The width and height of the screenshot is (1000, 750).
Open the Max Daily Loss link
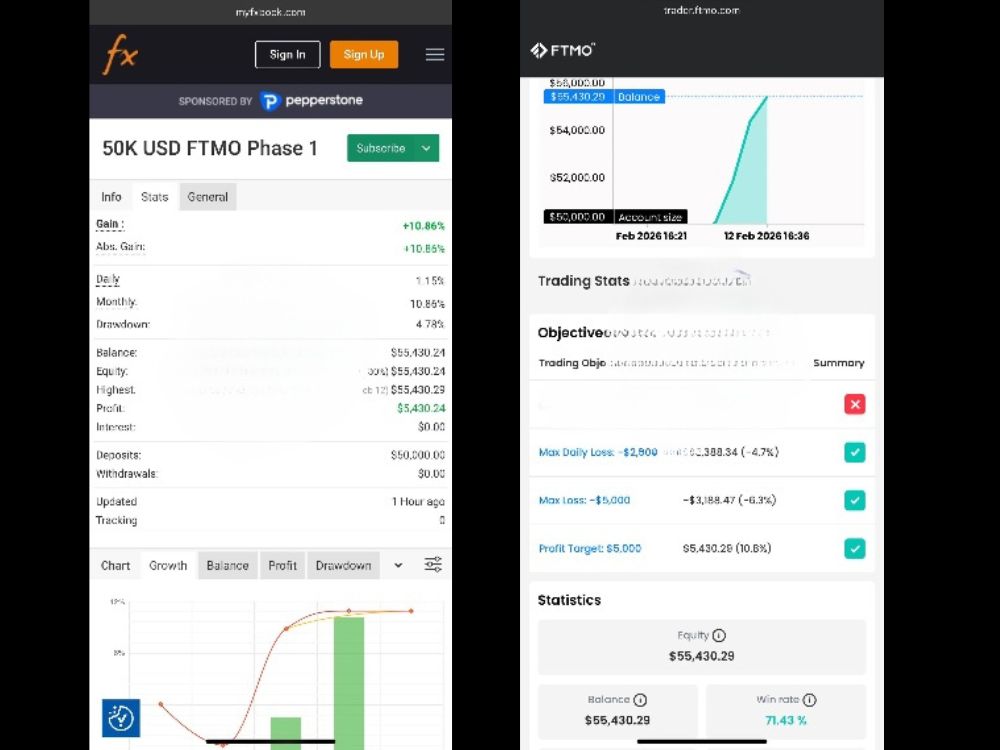tap(598, 452)
